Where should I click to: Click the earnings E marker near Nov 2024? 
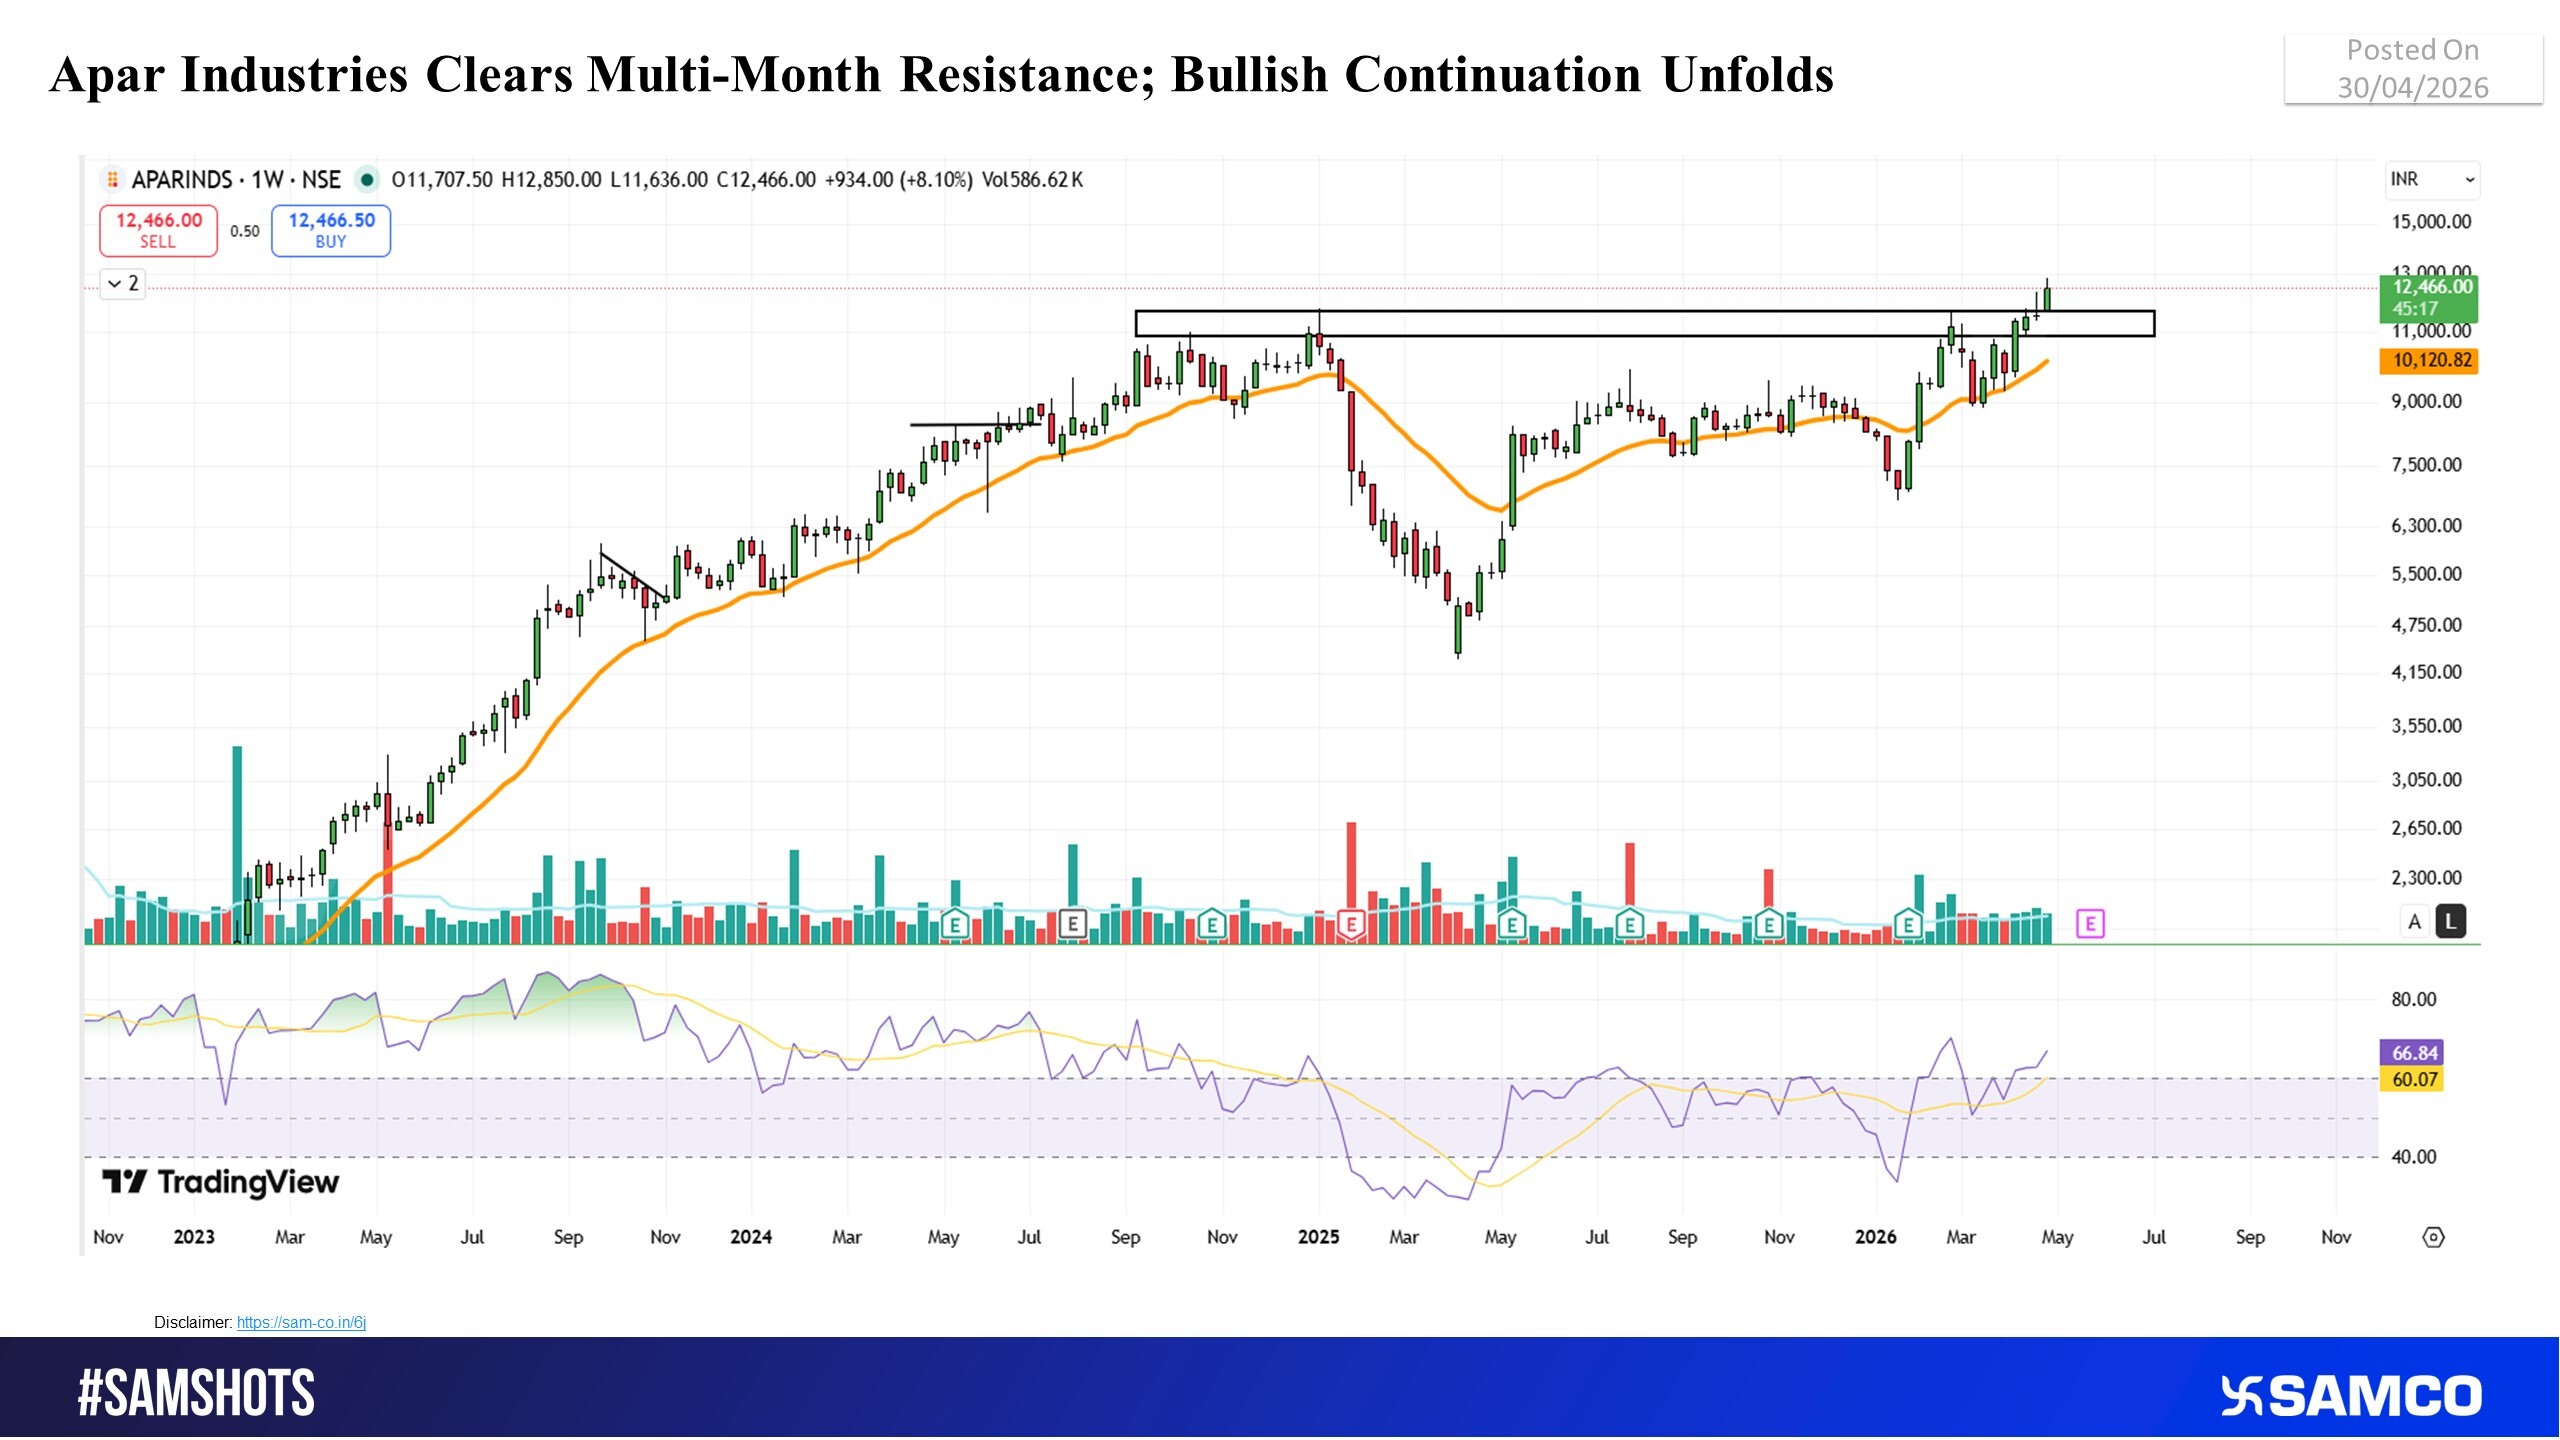pos(1212,925)
